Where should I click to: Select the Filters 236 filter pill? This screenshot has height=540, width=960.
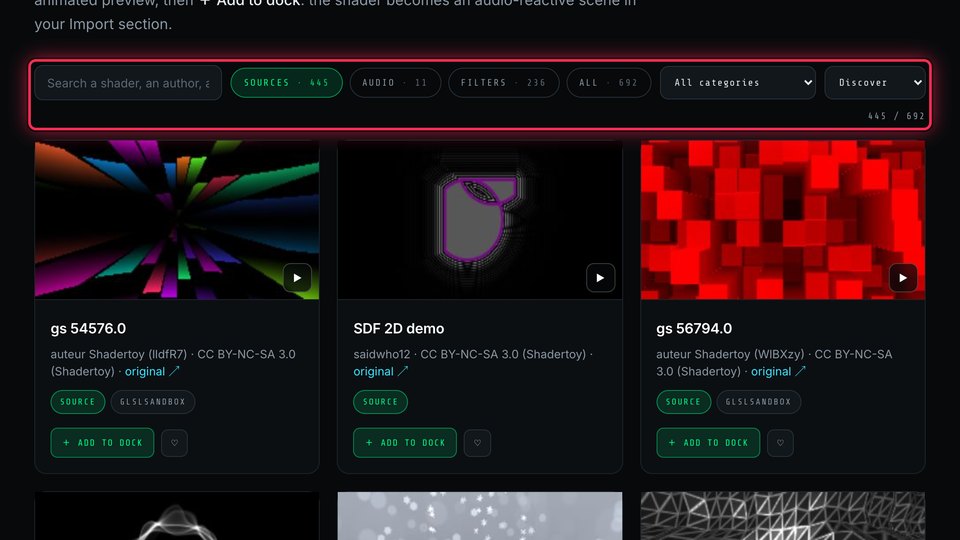tap(503, 83)
